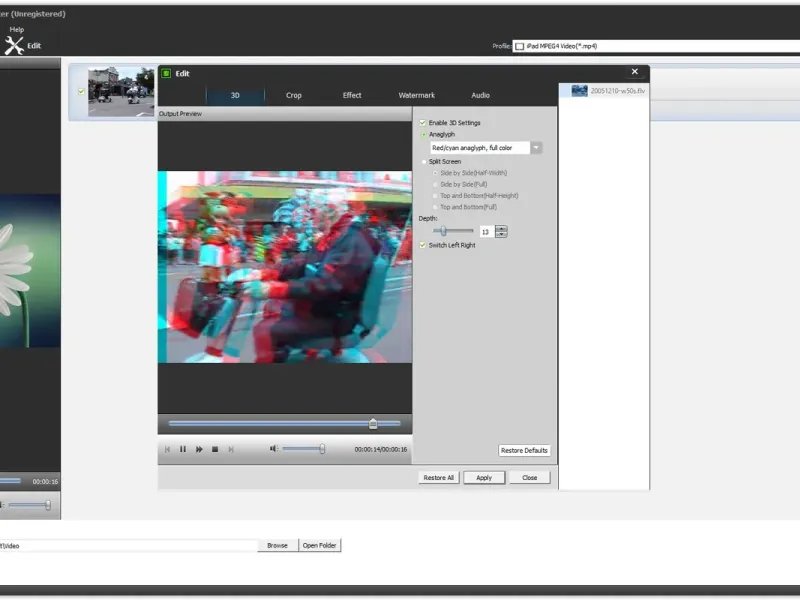Click the green Edit dialog title icon

click(x=166, y=73)
